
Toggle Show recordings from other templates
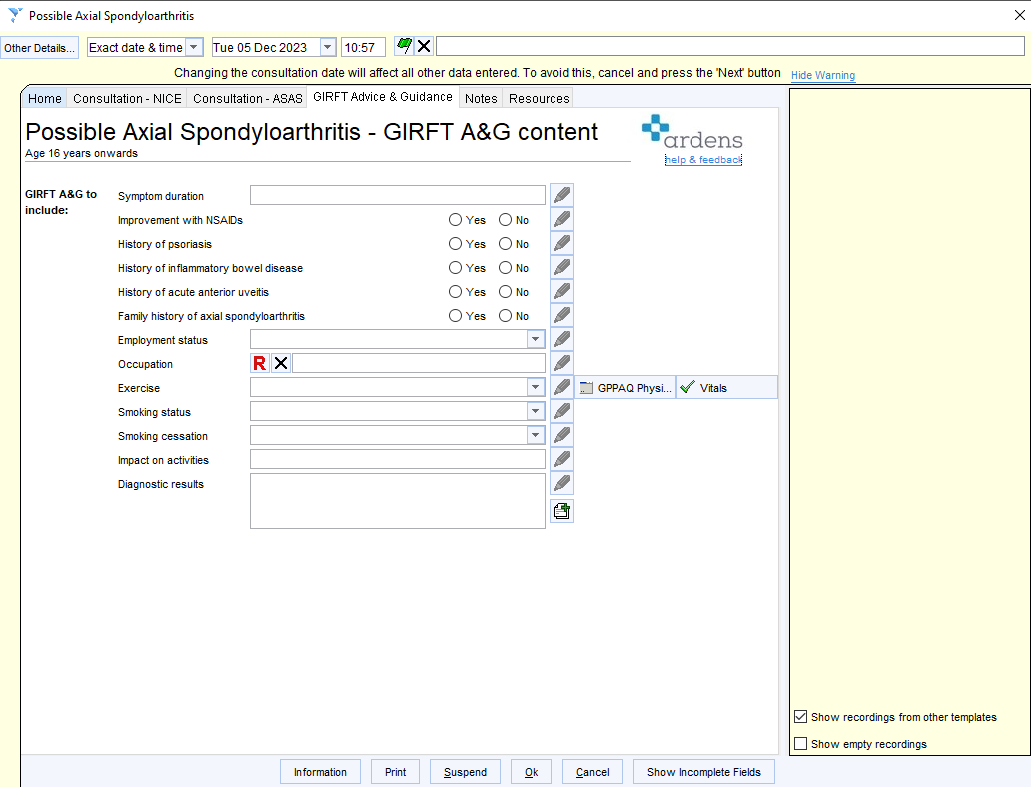click(800, 717)
